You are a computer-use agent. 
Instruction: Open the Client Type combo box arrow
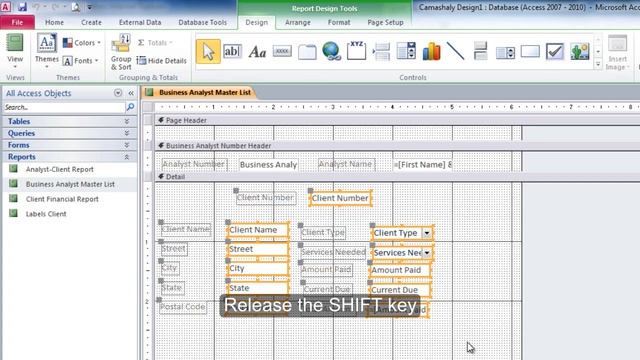pyautogui.click(x=427, y=233)
